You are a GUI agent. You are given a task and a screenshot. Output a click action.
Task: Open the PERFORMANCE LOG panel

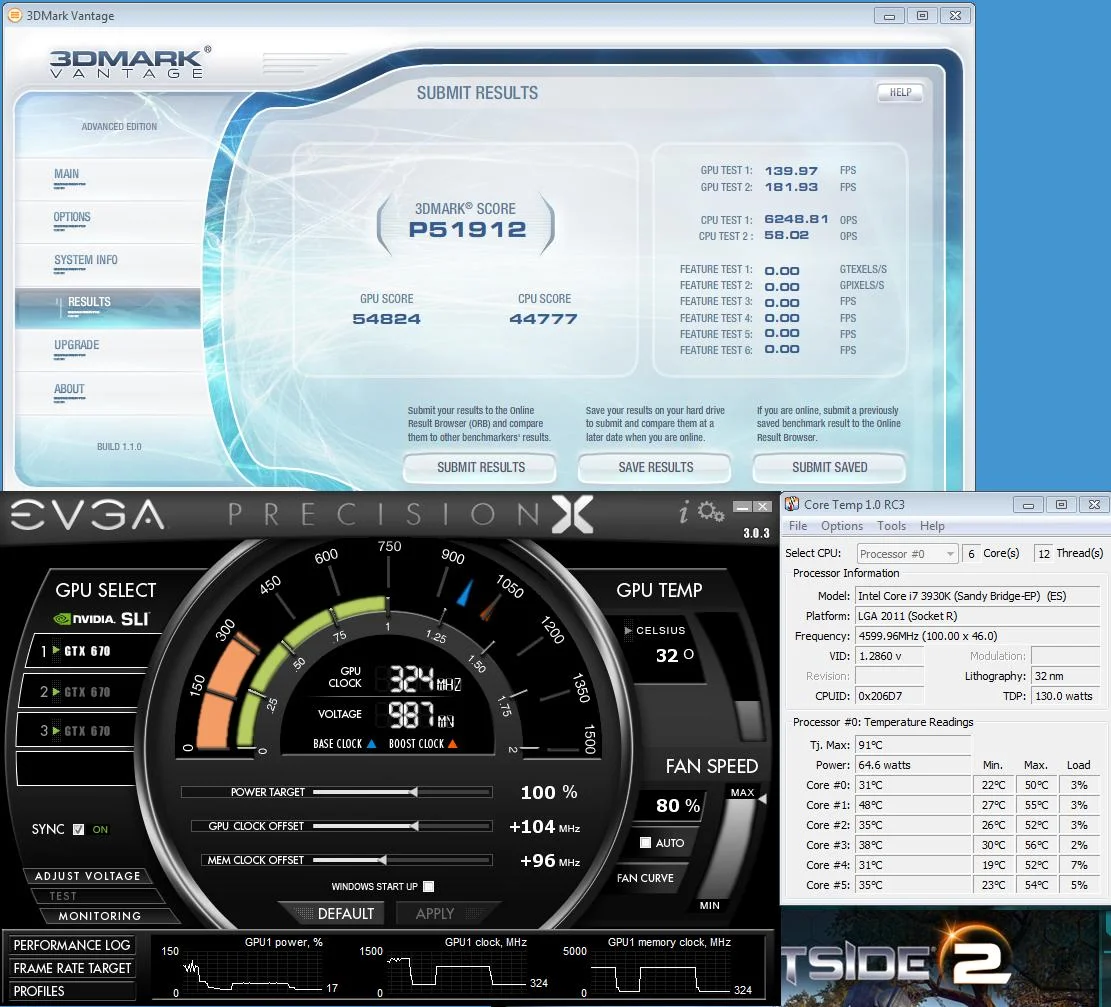click(x=72, y=945)
